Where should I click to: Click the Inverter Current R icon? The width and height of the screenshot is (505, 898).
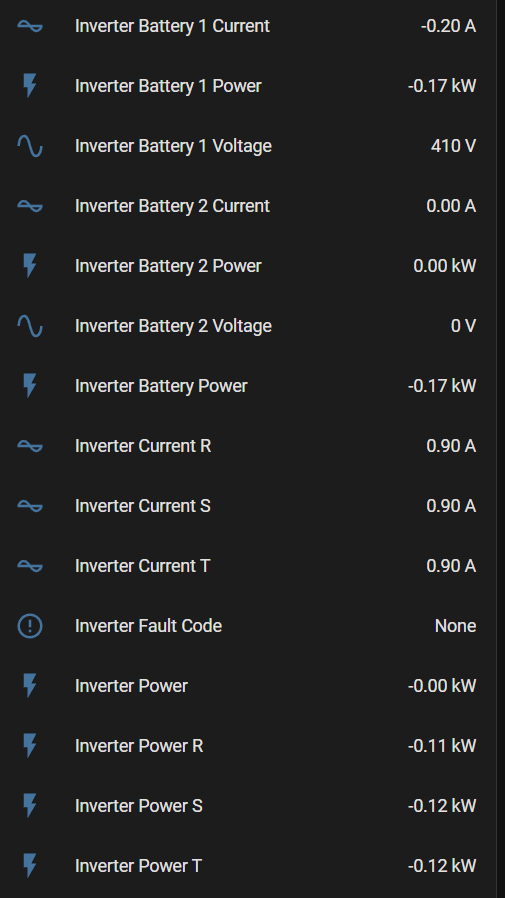30,446
